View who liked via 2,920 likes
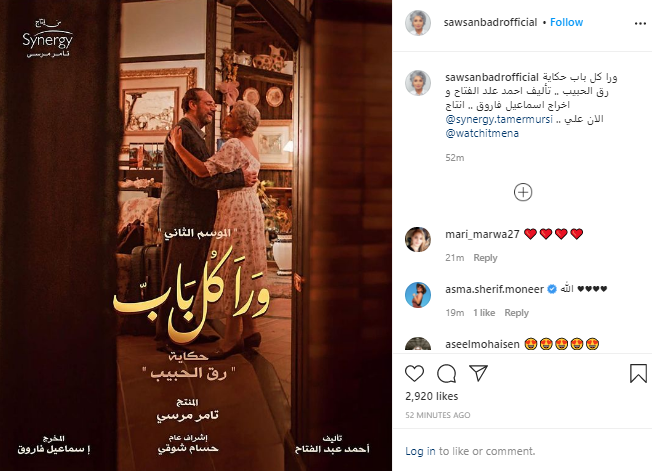This screenshot has height=471, width=652. [x=432, y=396]
